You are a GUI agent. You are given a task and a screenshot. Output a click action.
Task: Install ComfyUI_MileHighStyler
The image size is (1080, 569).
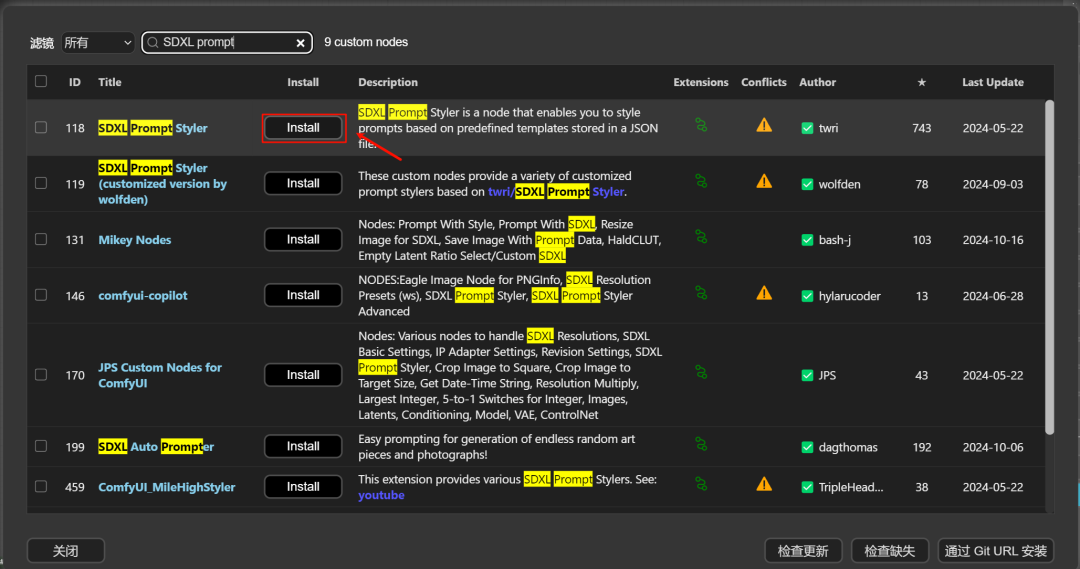303,486
